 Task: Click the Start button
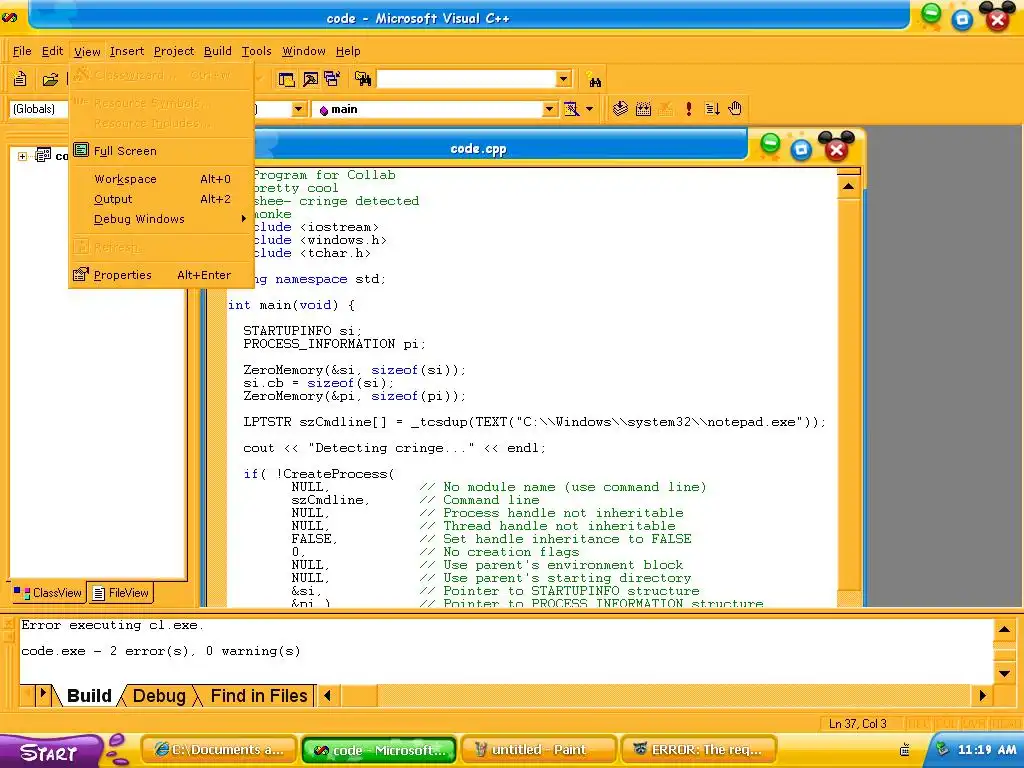(x=49, y=752)
